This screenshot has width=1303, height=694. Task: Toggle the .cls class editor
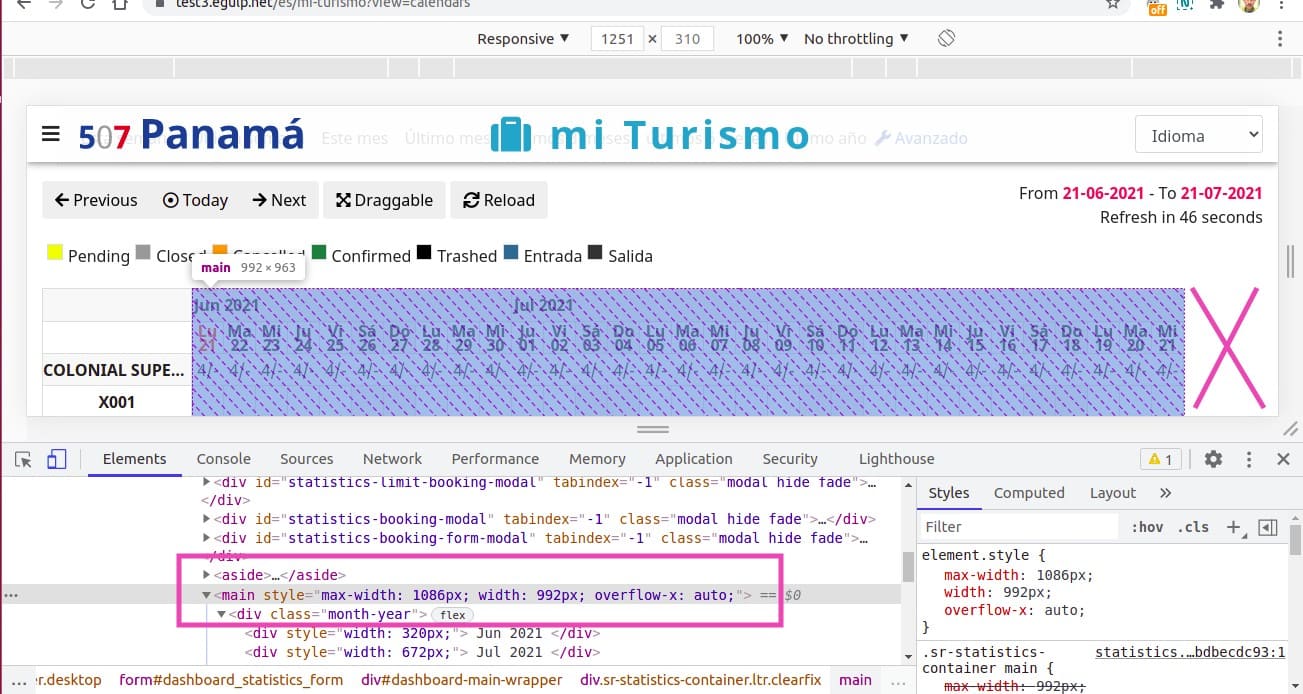click(1193, 527)
